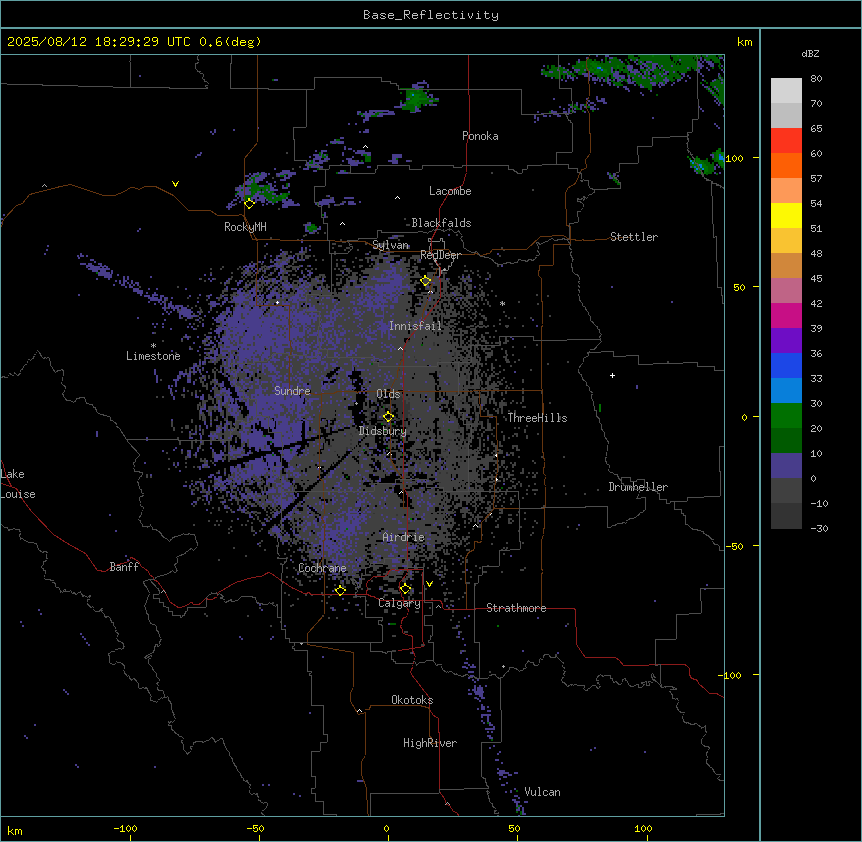Click the Banff label
This screenshot has height=842, width=862.
[124, 567]
